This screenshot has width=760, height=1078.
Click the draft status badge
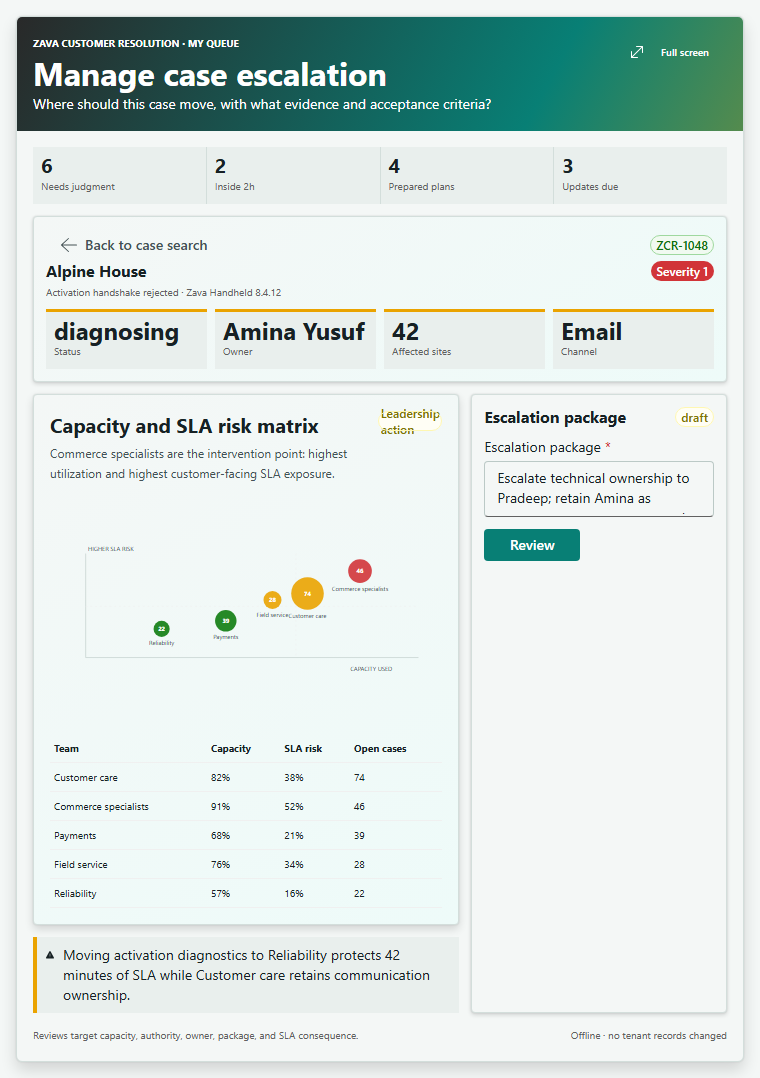coord(694,418)
